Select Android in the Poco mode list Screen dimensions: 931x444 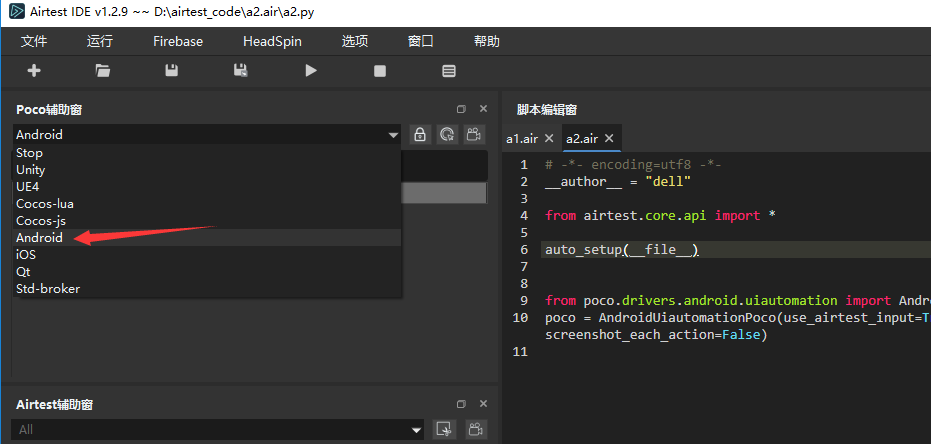(x=207, y=237)
